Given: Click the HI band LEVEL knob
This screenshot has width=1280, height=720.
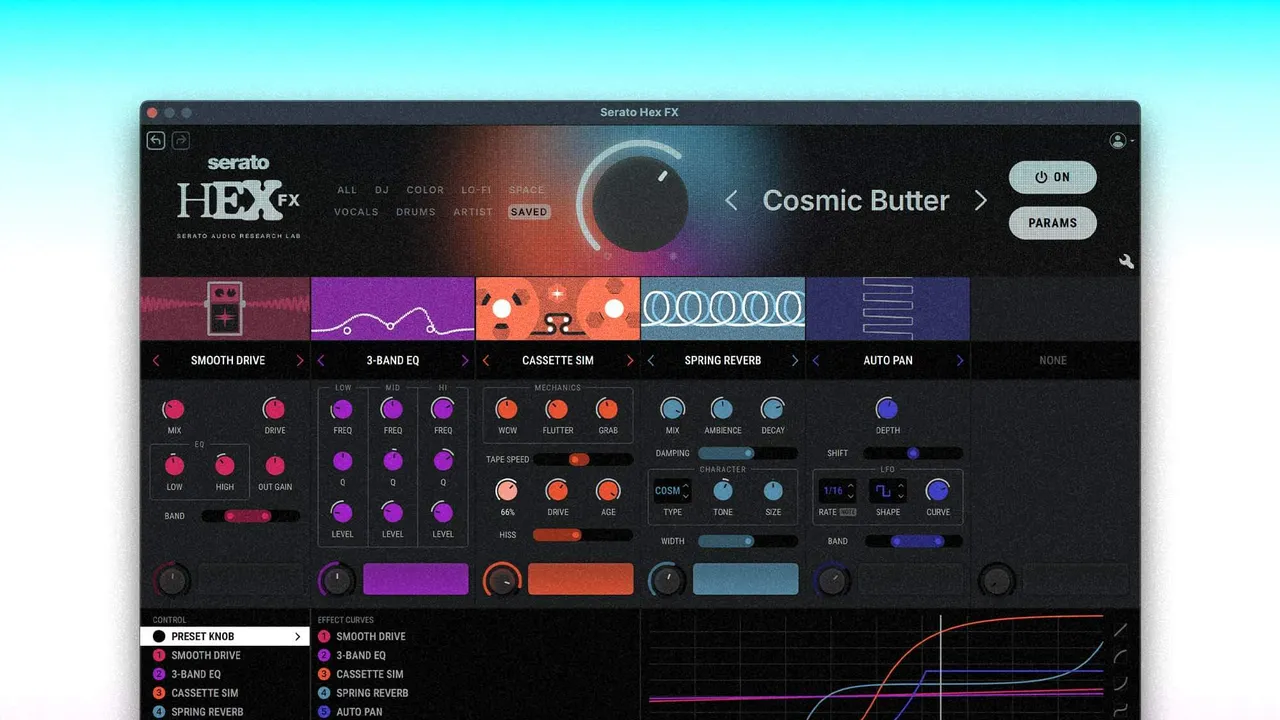Looking at the screenshot, I should coord(443,513).
